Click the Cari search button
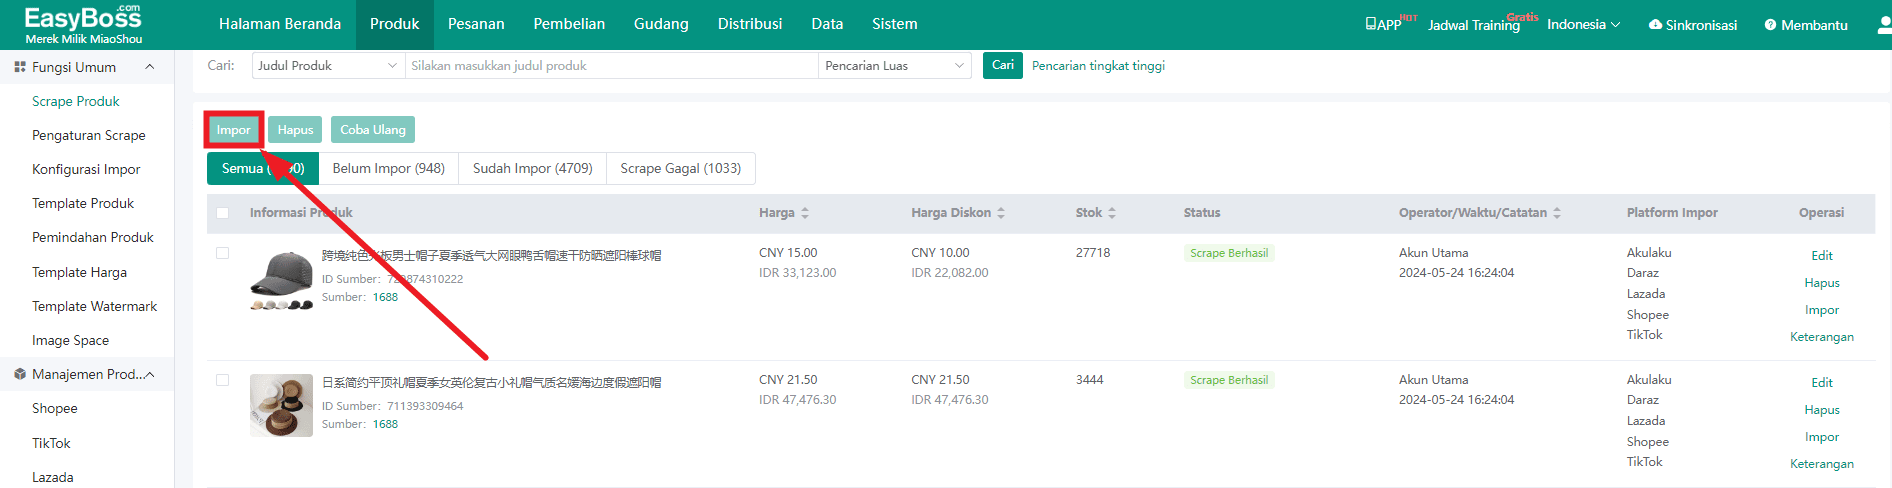 (1003, 65)
